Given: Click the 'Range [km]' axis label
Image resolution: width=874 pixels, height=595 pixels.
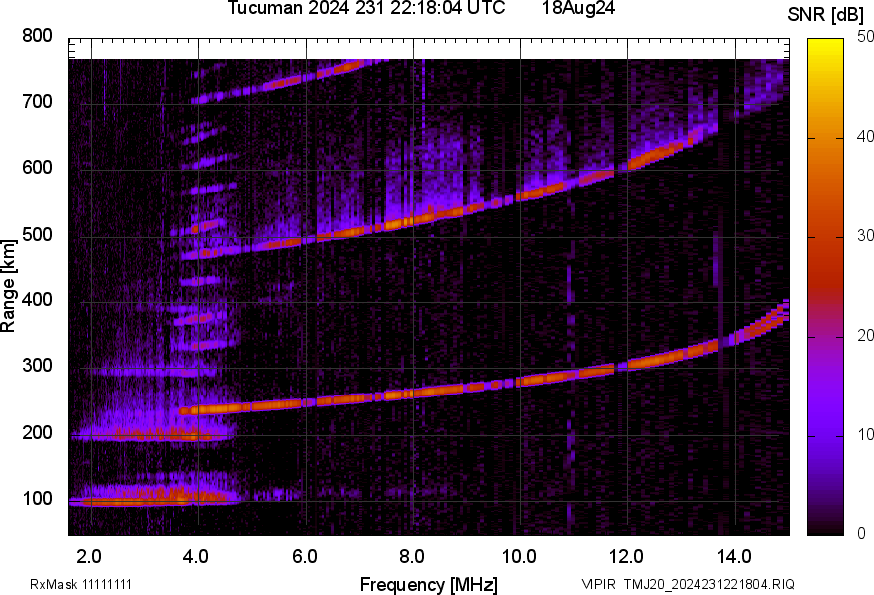Looking at the screenshot, I should pos(8,287).
